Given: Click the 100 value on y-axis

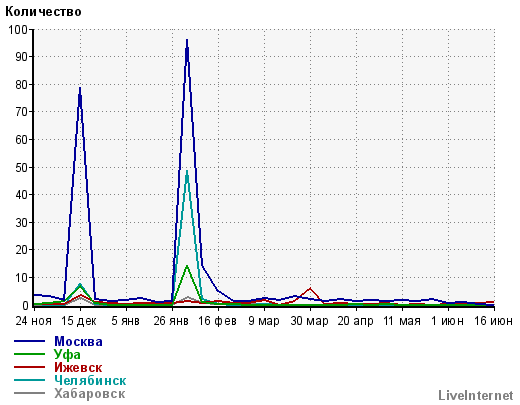Looking at the screenshot, I should [18, 29].
